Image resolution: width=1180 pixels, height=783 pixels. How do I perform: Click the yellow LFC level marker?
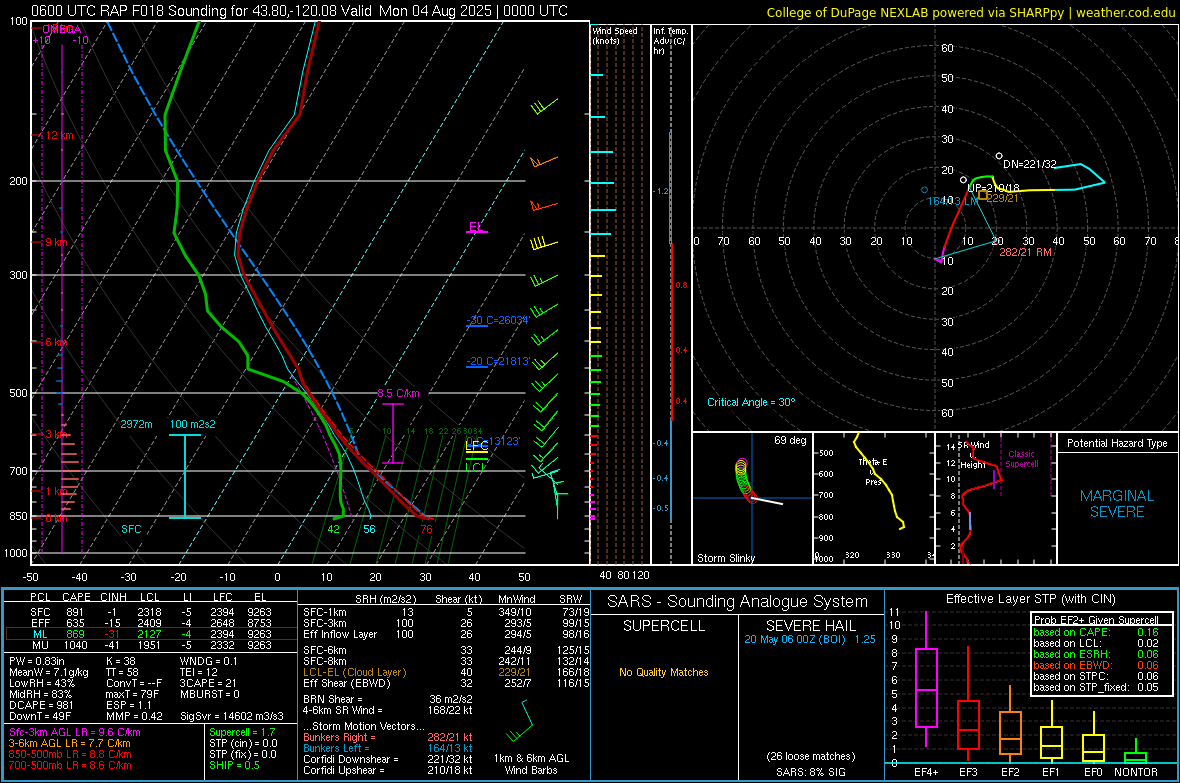[476, 446]
